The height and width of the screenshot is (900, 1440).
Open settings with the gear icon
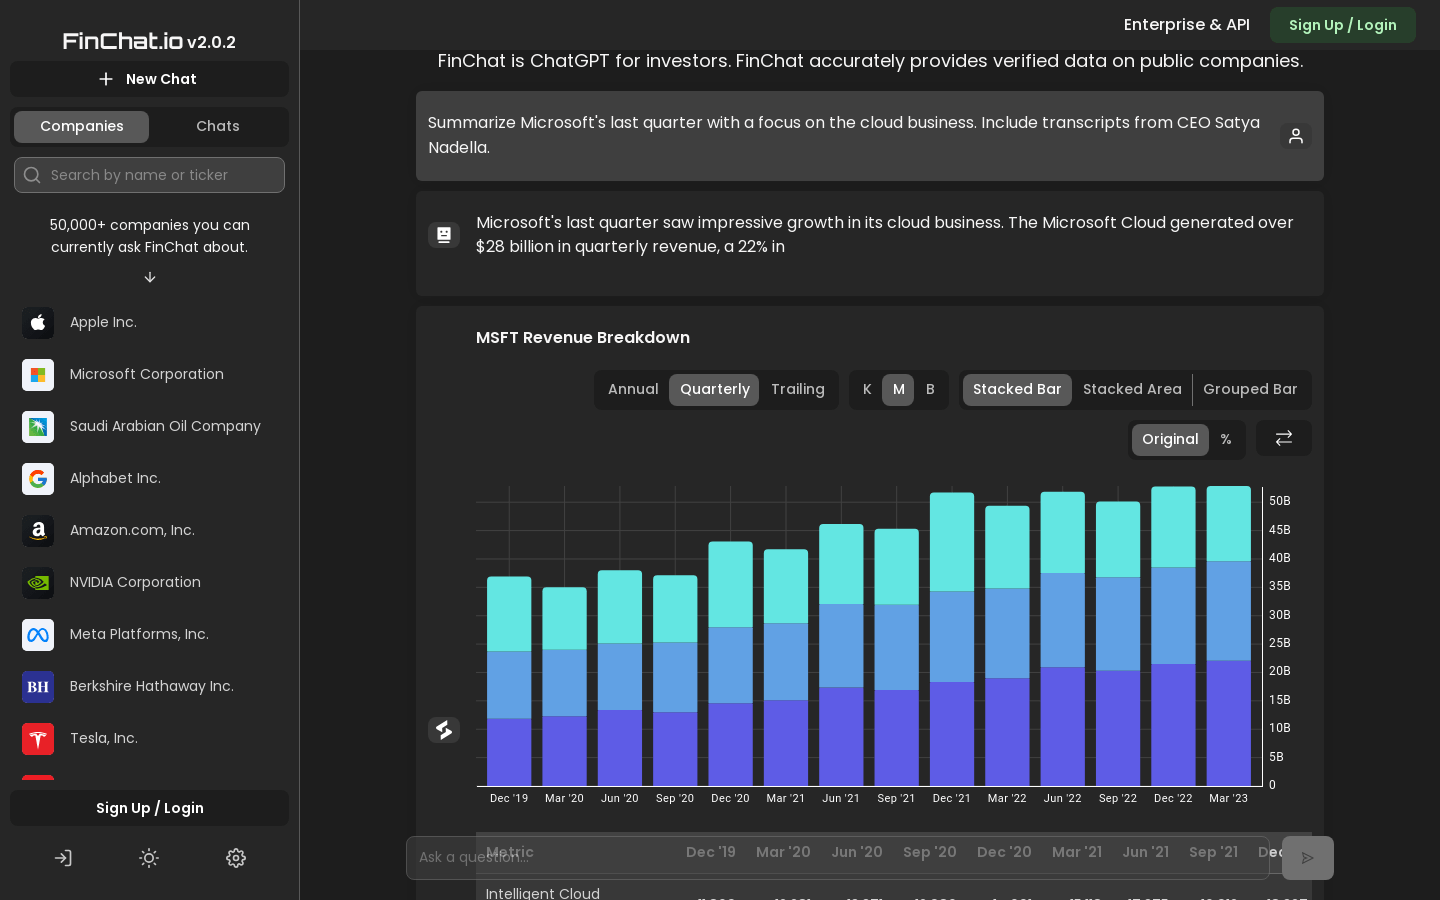(236, 858)
